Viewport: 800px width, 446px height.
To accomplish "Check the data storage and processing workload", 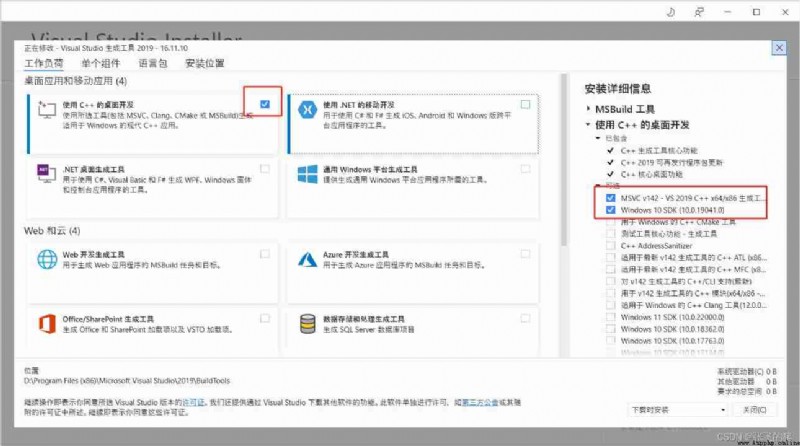I will click(x=525, y=318).
